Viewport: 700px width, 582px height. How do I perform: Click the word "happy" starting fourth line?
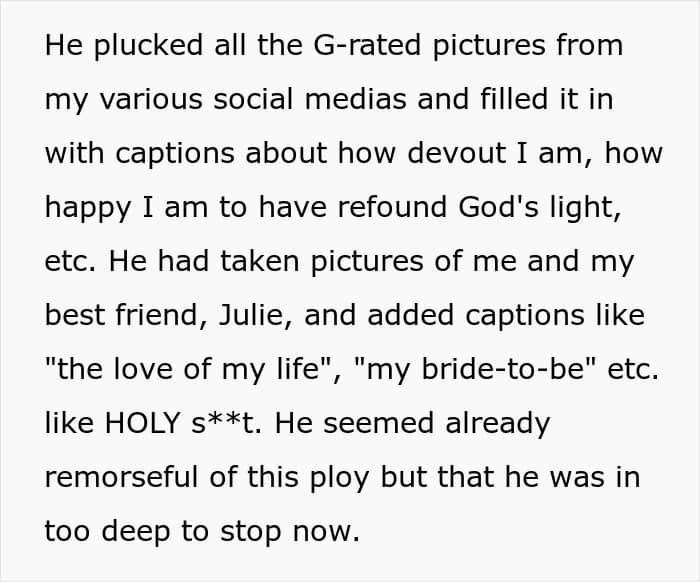point(88,208)
